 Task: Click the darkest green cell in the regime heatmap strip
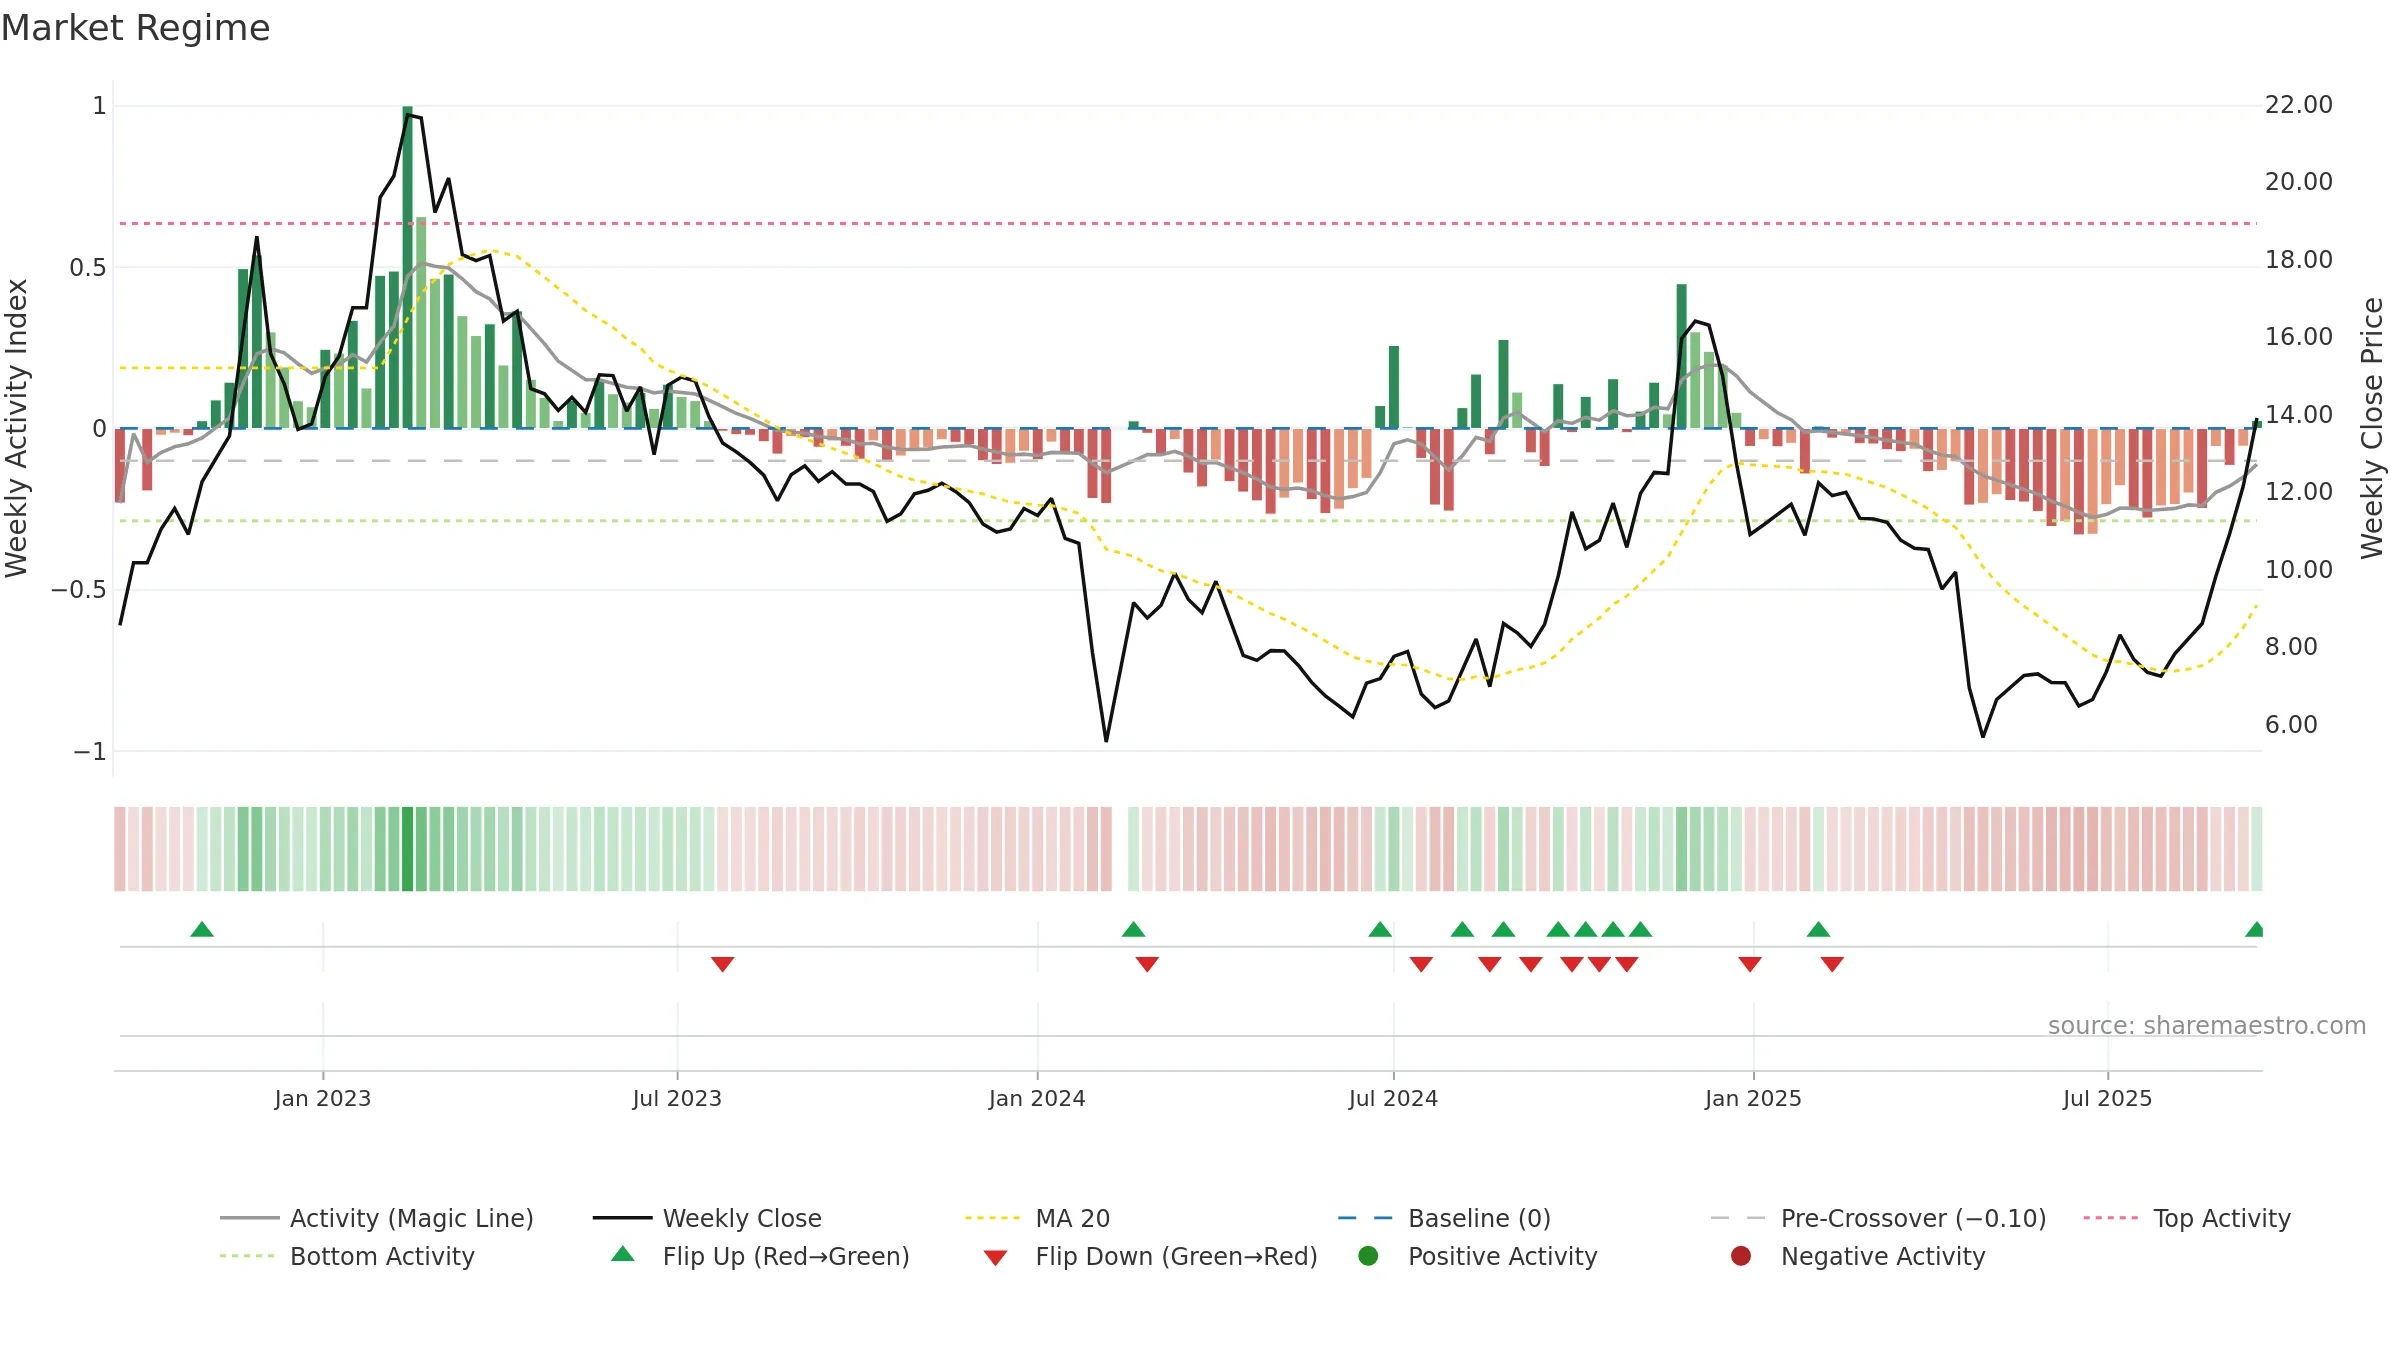[407, 848]
